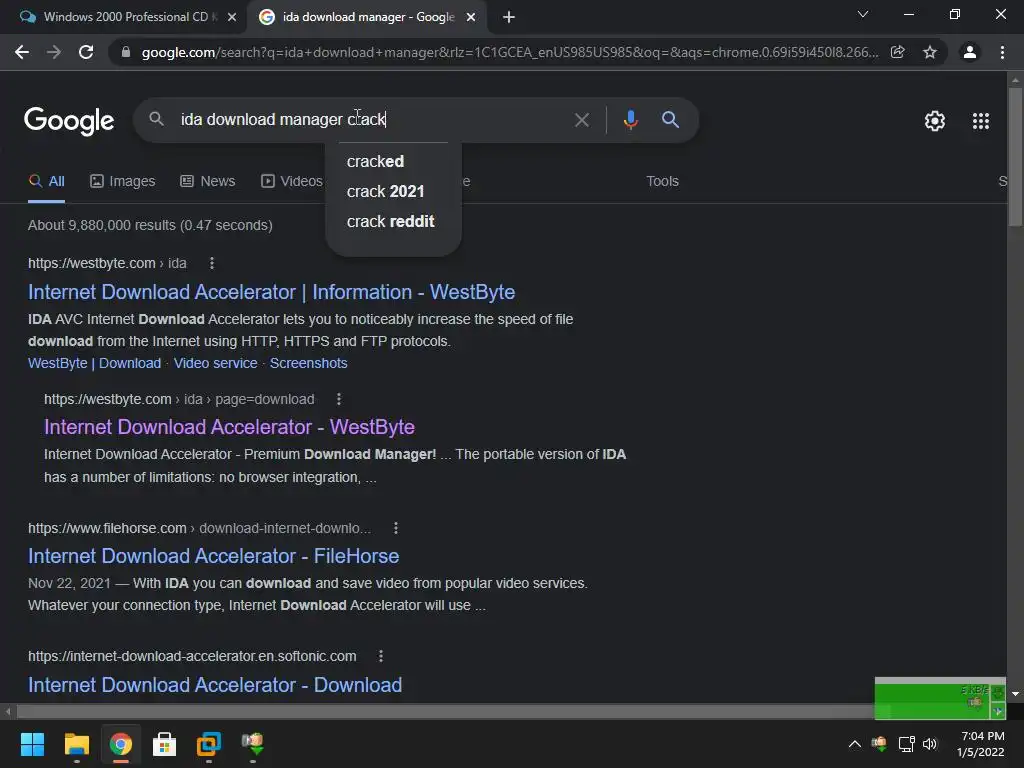This screenshot has width=1024, height=768.
Task: Open the clock showing 7:04 PM
Action: [980, 744]
